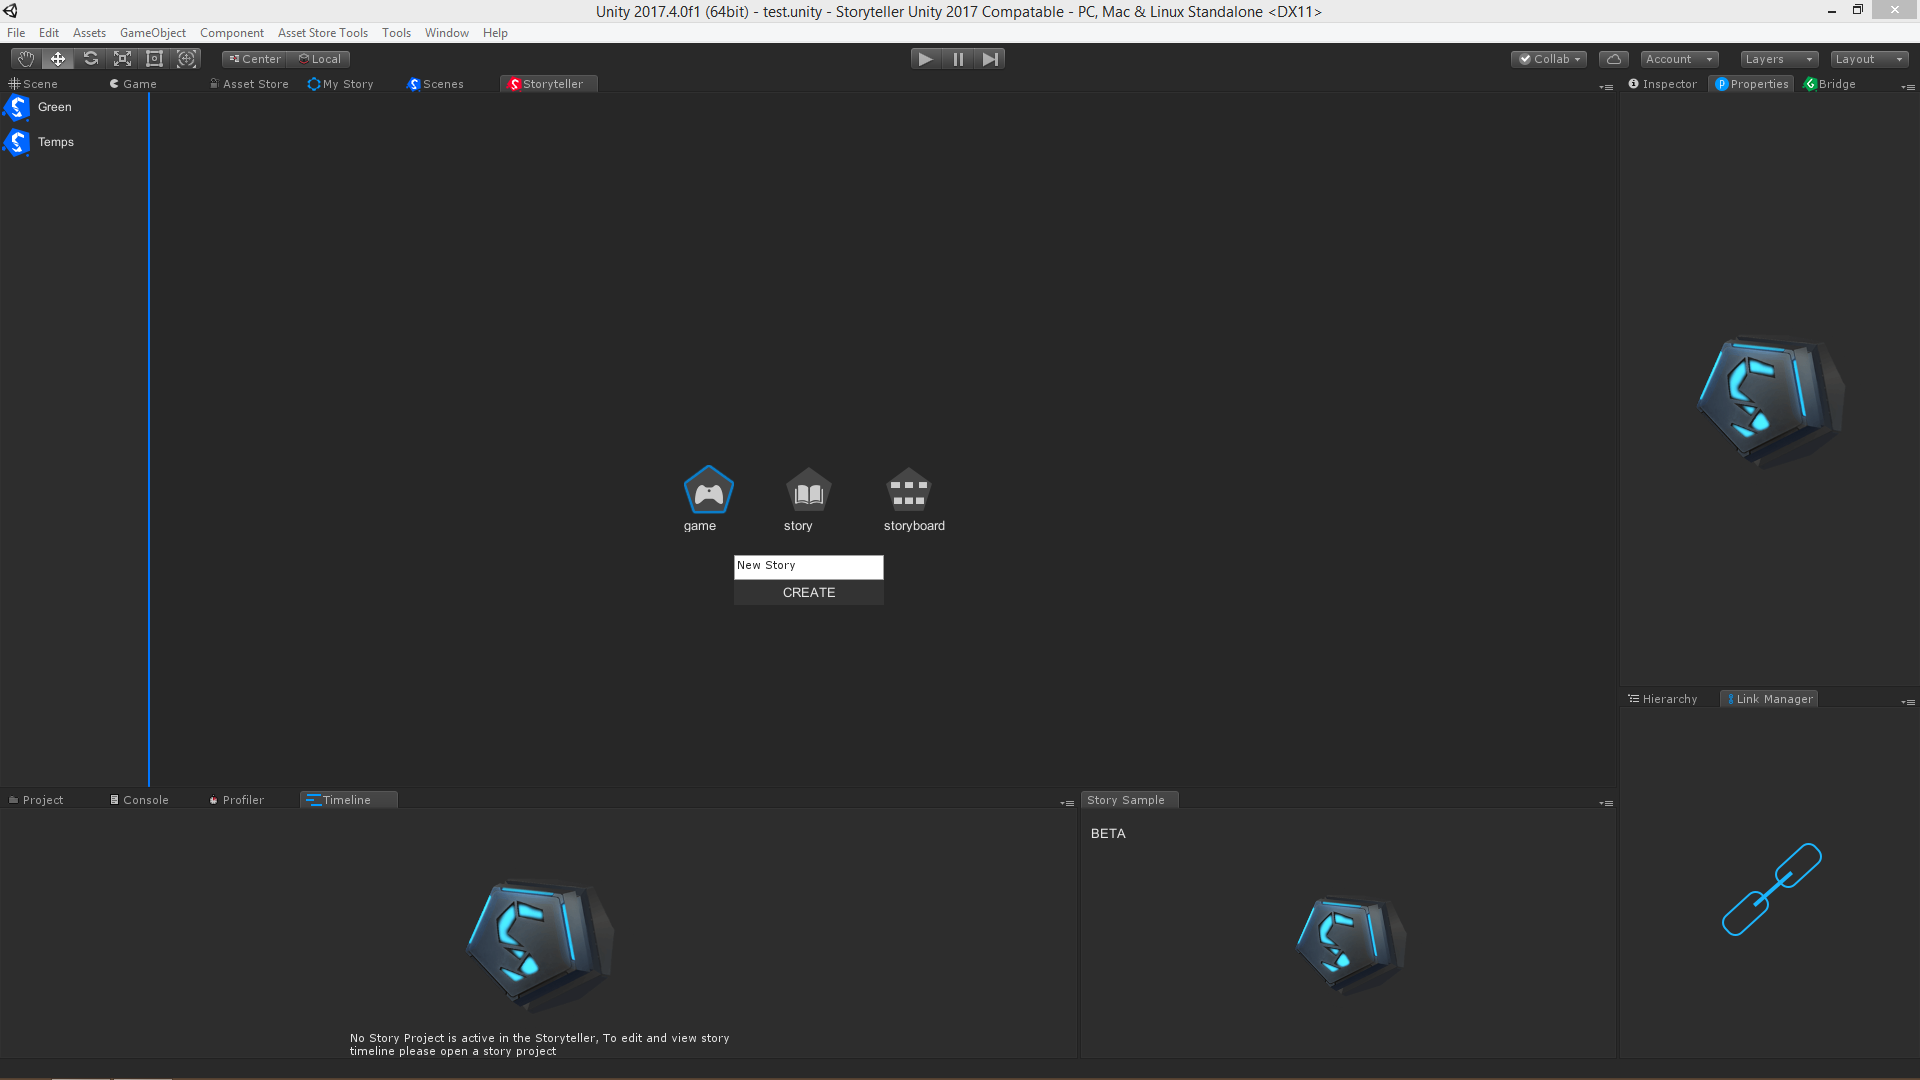Open the Collab dropdown
1920x1080 pixels.
pyautogui.click(x=1549, y=59)
